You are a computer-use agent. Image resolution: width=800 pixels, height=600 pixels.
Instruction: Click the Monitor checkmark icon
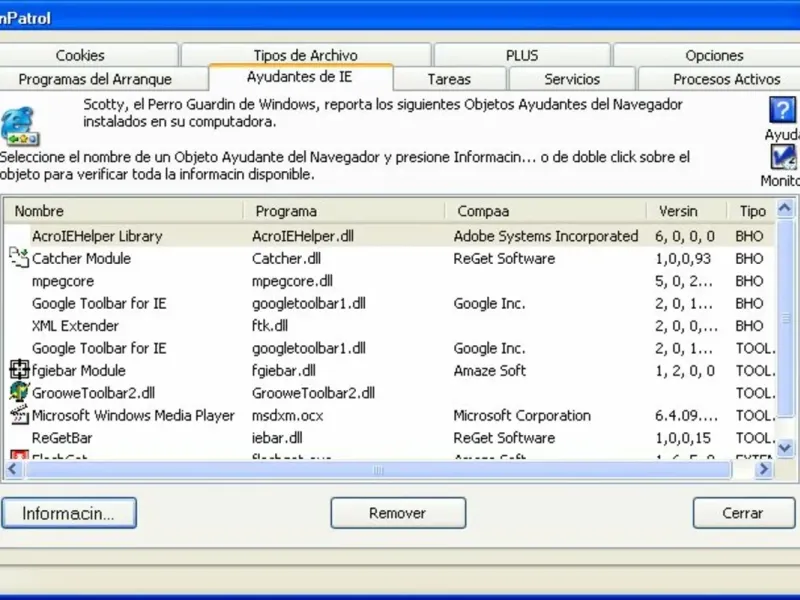[x=783, y=157]
